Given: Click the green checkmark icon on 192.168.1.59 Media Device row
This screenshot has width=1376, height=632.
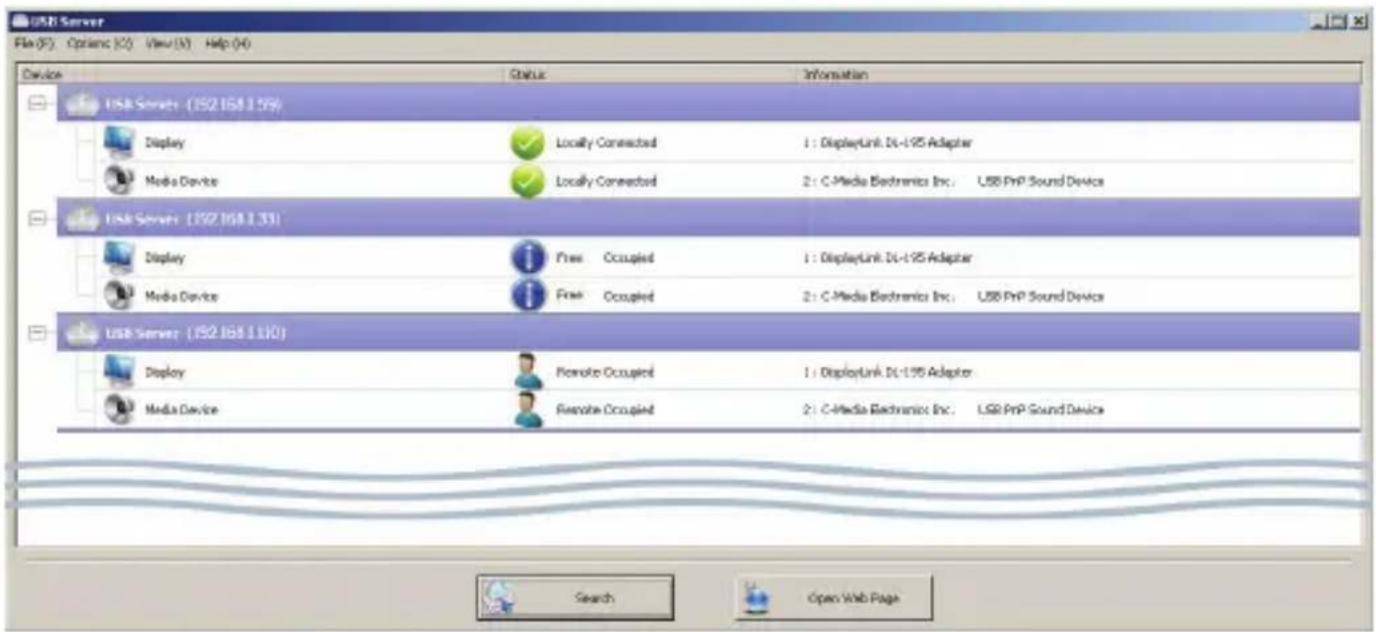Looking at the screenshot, I should pos(527,181).
